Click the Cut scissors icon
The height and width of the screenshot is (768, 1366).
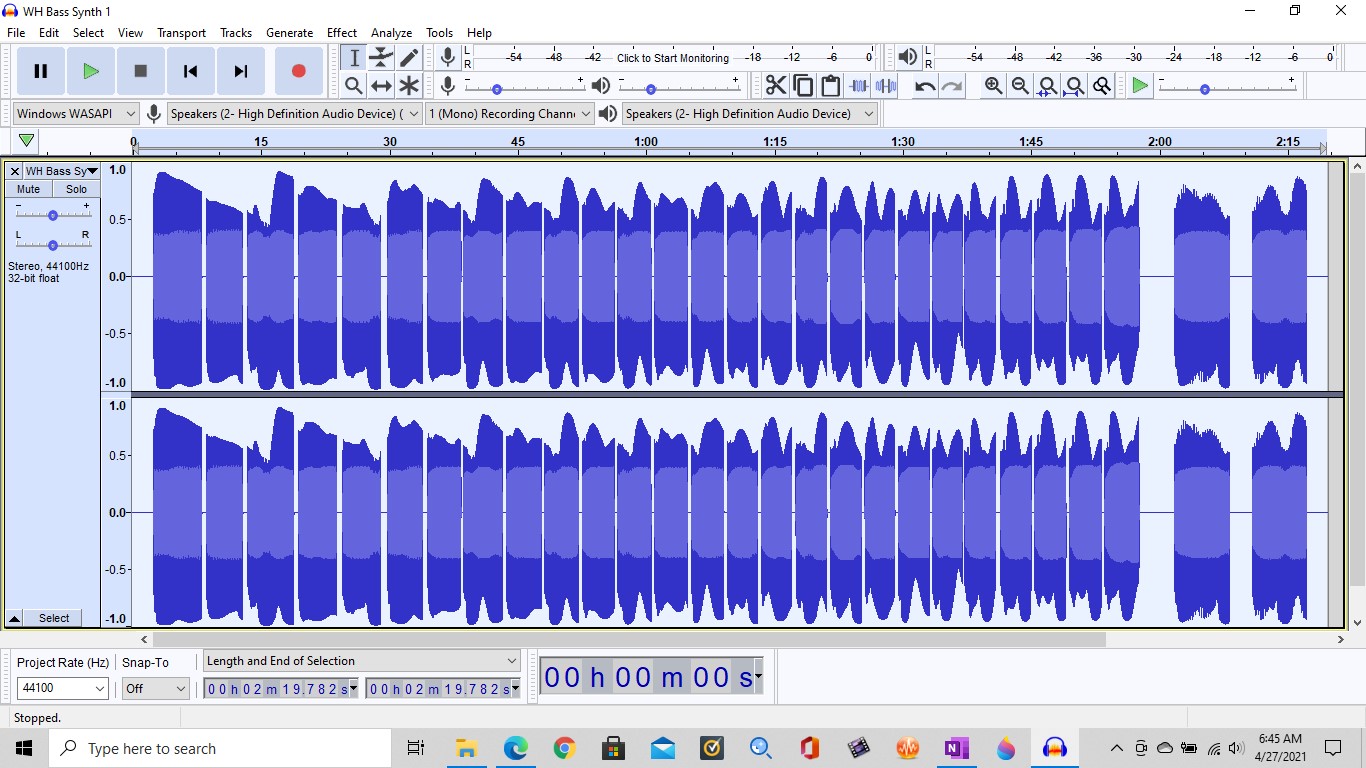tap(776, 86)
